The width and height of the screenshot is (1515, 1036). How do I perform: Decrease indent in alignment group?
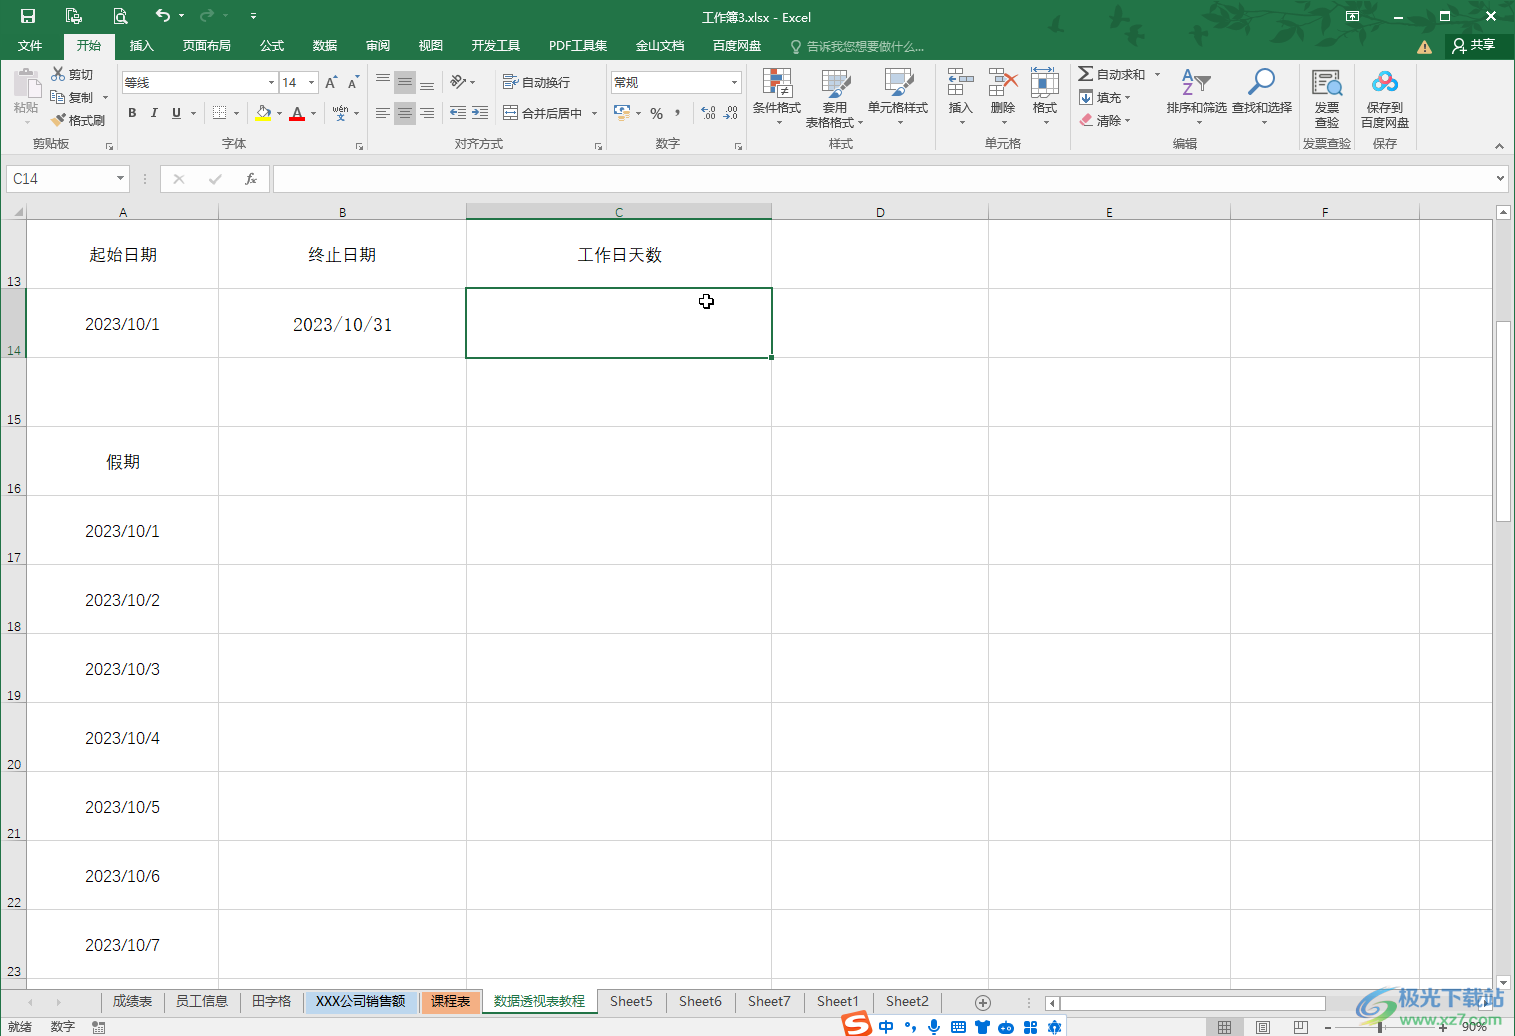click(458, 113)
